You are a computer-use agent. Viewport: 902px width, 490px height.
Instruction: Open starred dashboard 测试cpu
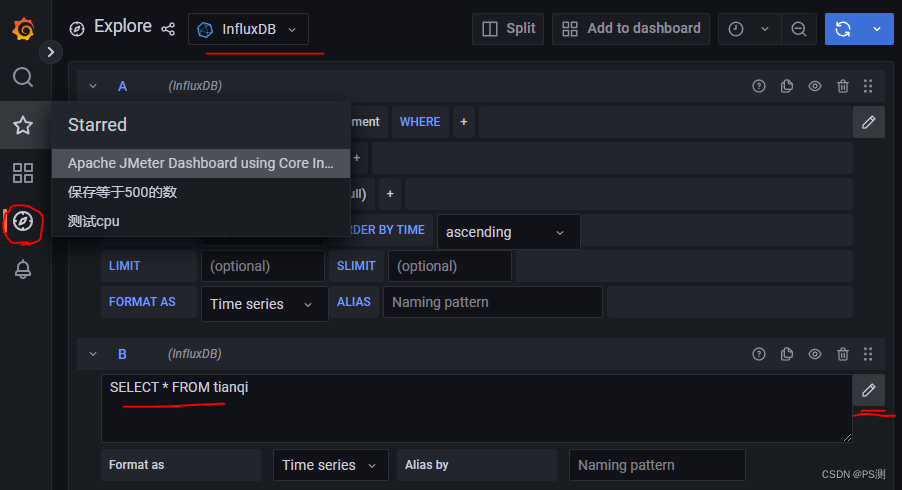(x=201, y=221)
